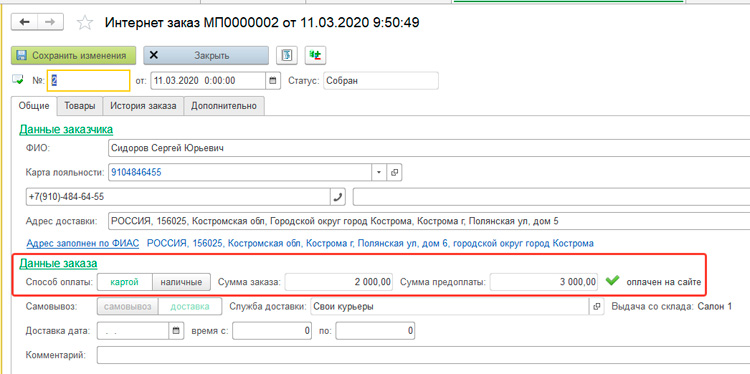Click the text Выдача со склада: Салон 1
This screenshot has height=374, width=750.
point(672,307)
